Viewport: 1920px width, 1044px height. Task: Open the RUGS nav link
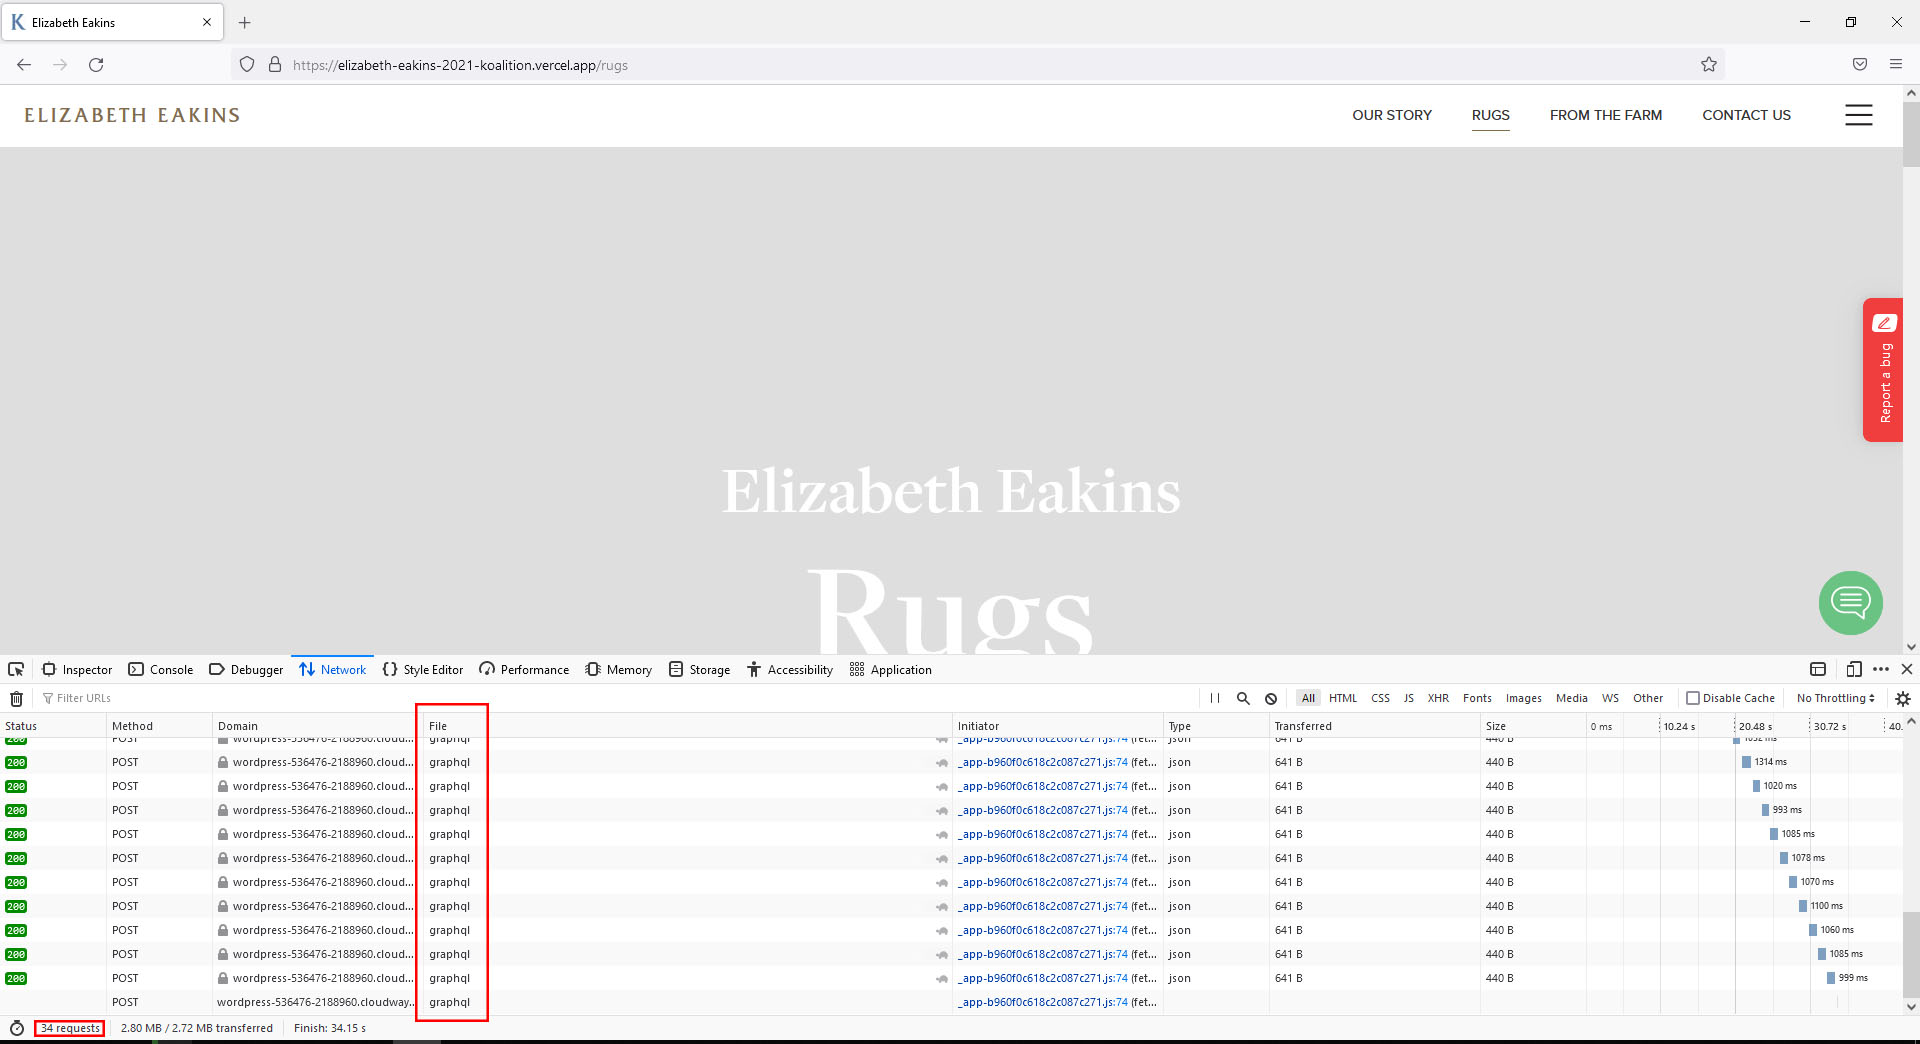(1490, 115)
